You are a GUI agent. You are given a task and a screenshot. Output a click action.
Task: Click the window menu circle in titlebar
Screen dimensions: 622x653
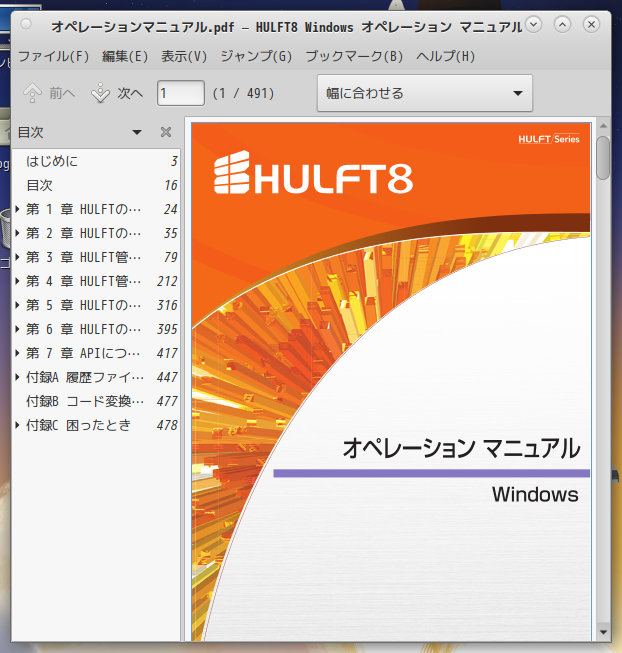(26, 24)
